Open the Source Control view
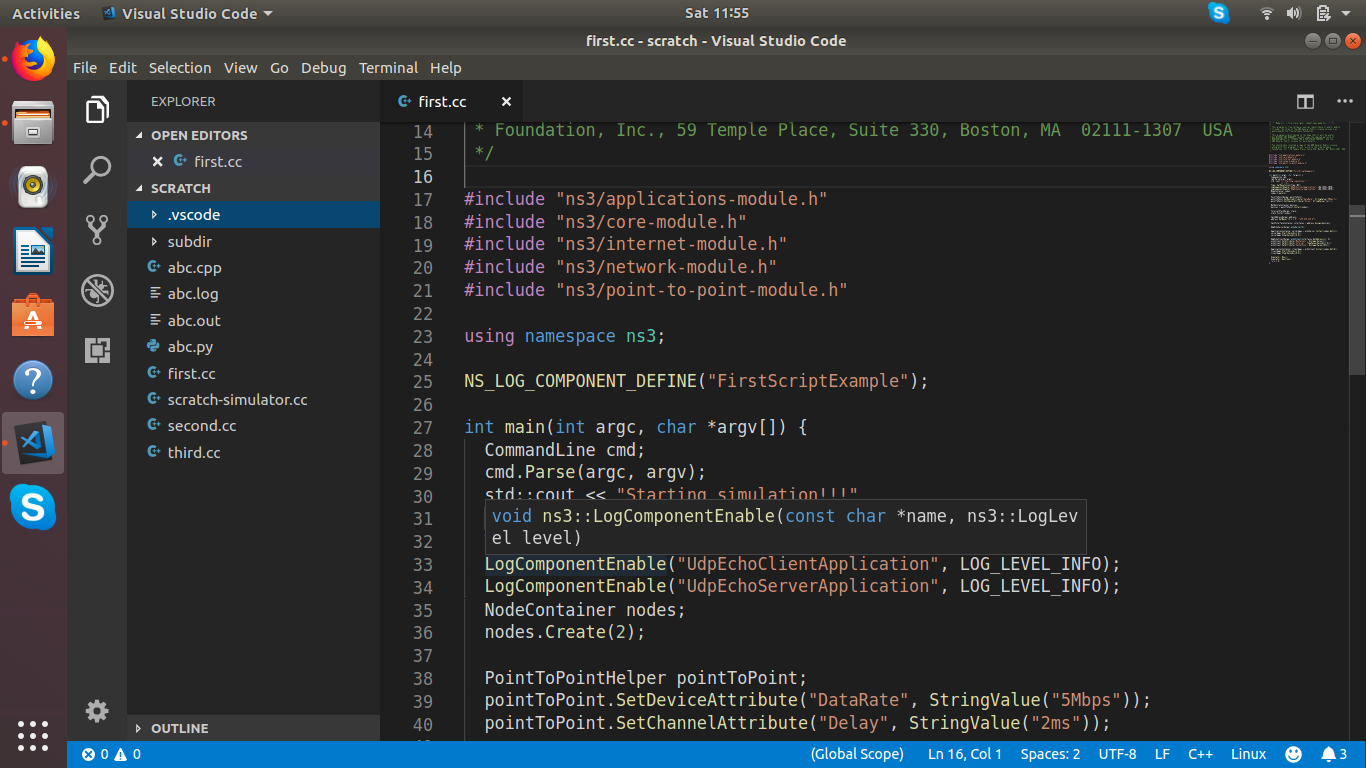Screen dimensions: 1366x768 point(96,230)
